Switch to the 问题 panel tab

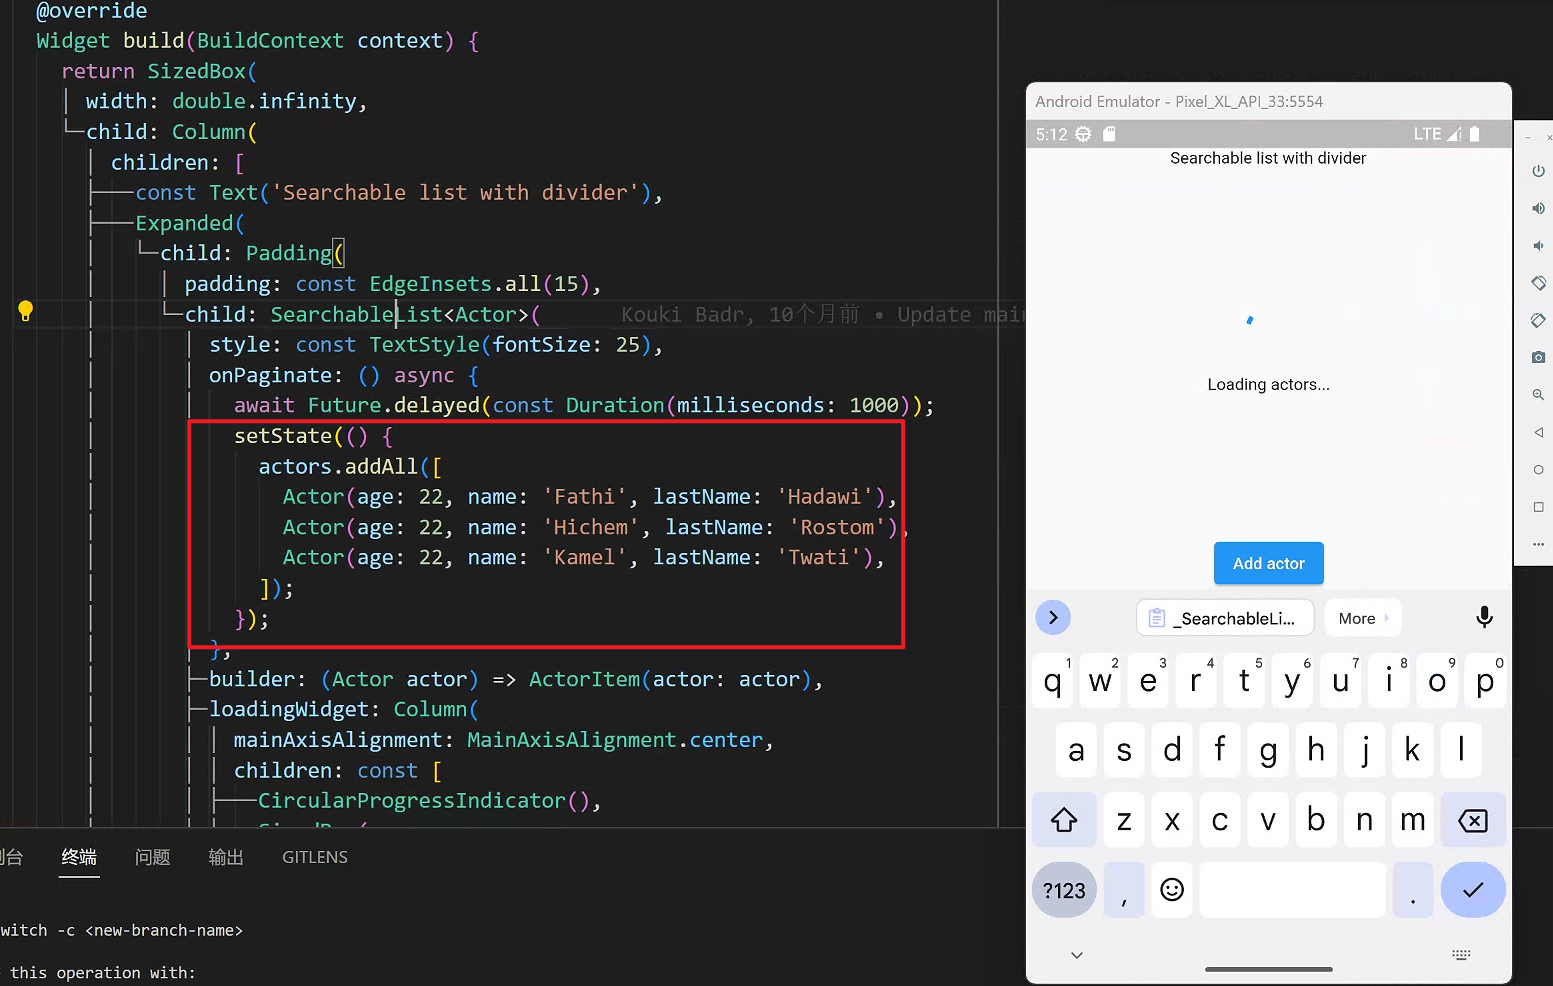[x=152, y=857]
